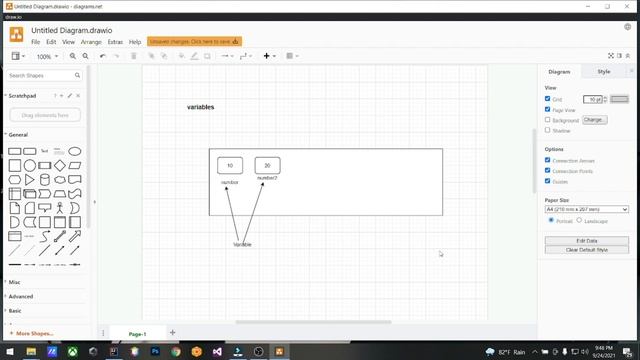Open the view panels dropdown in toolbar
The image size is (640, 360).
[x=18, y=56]
